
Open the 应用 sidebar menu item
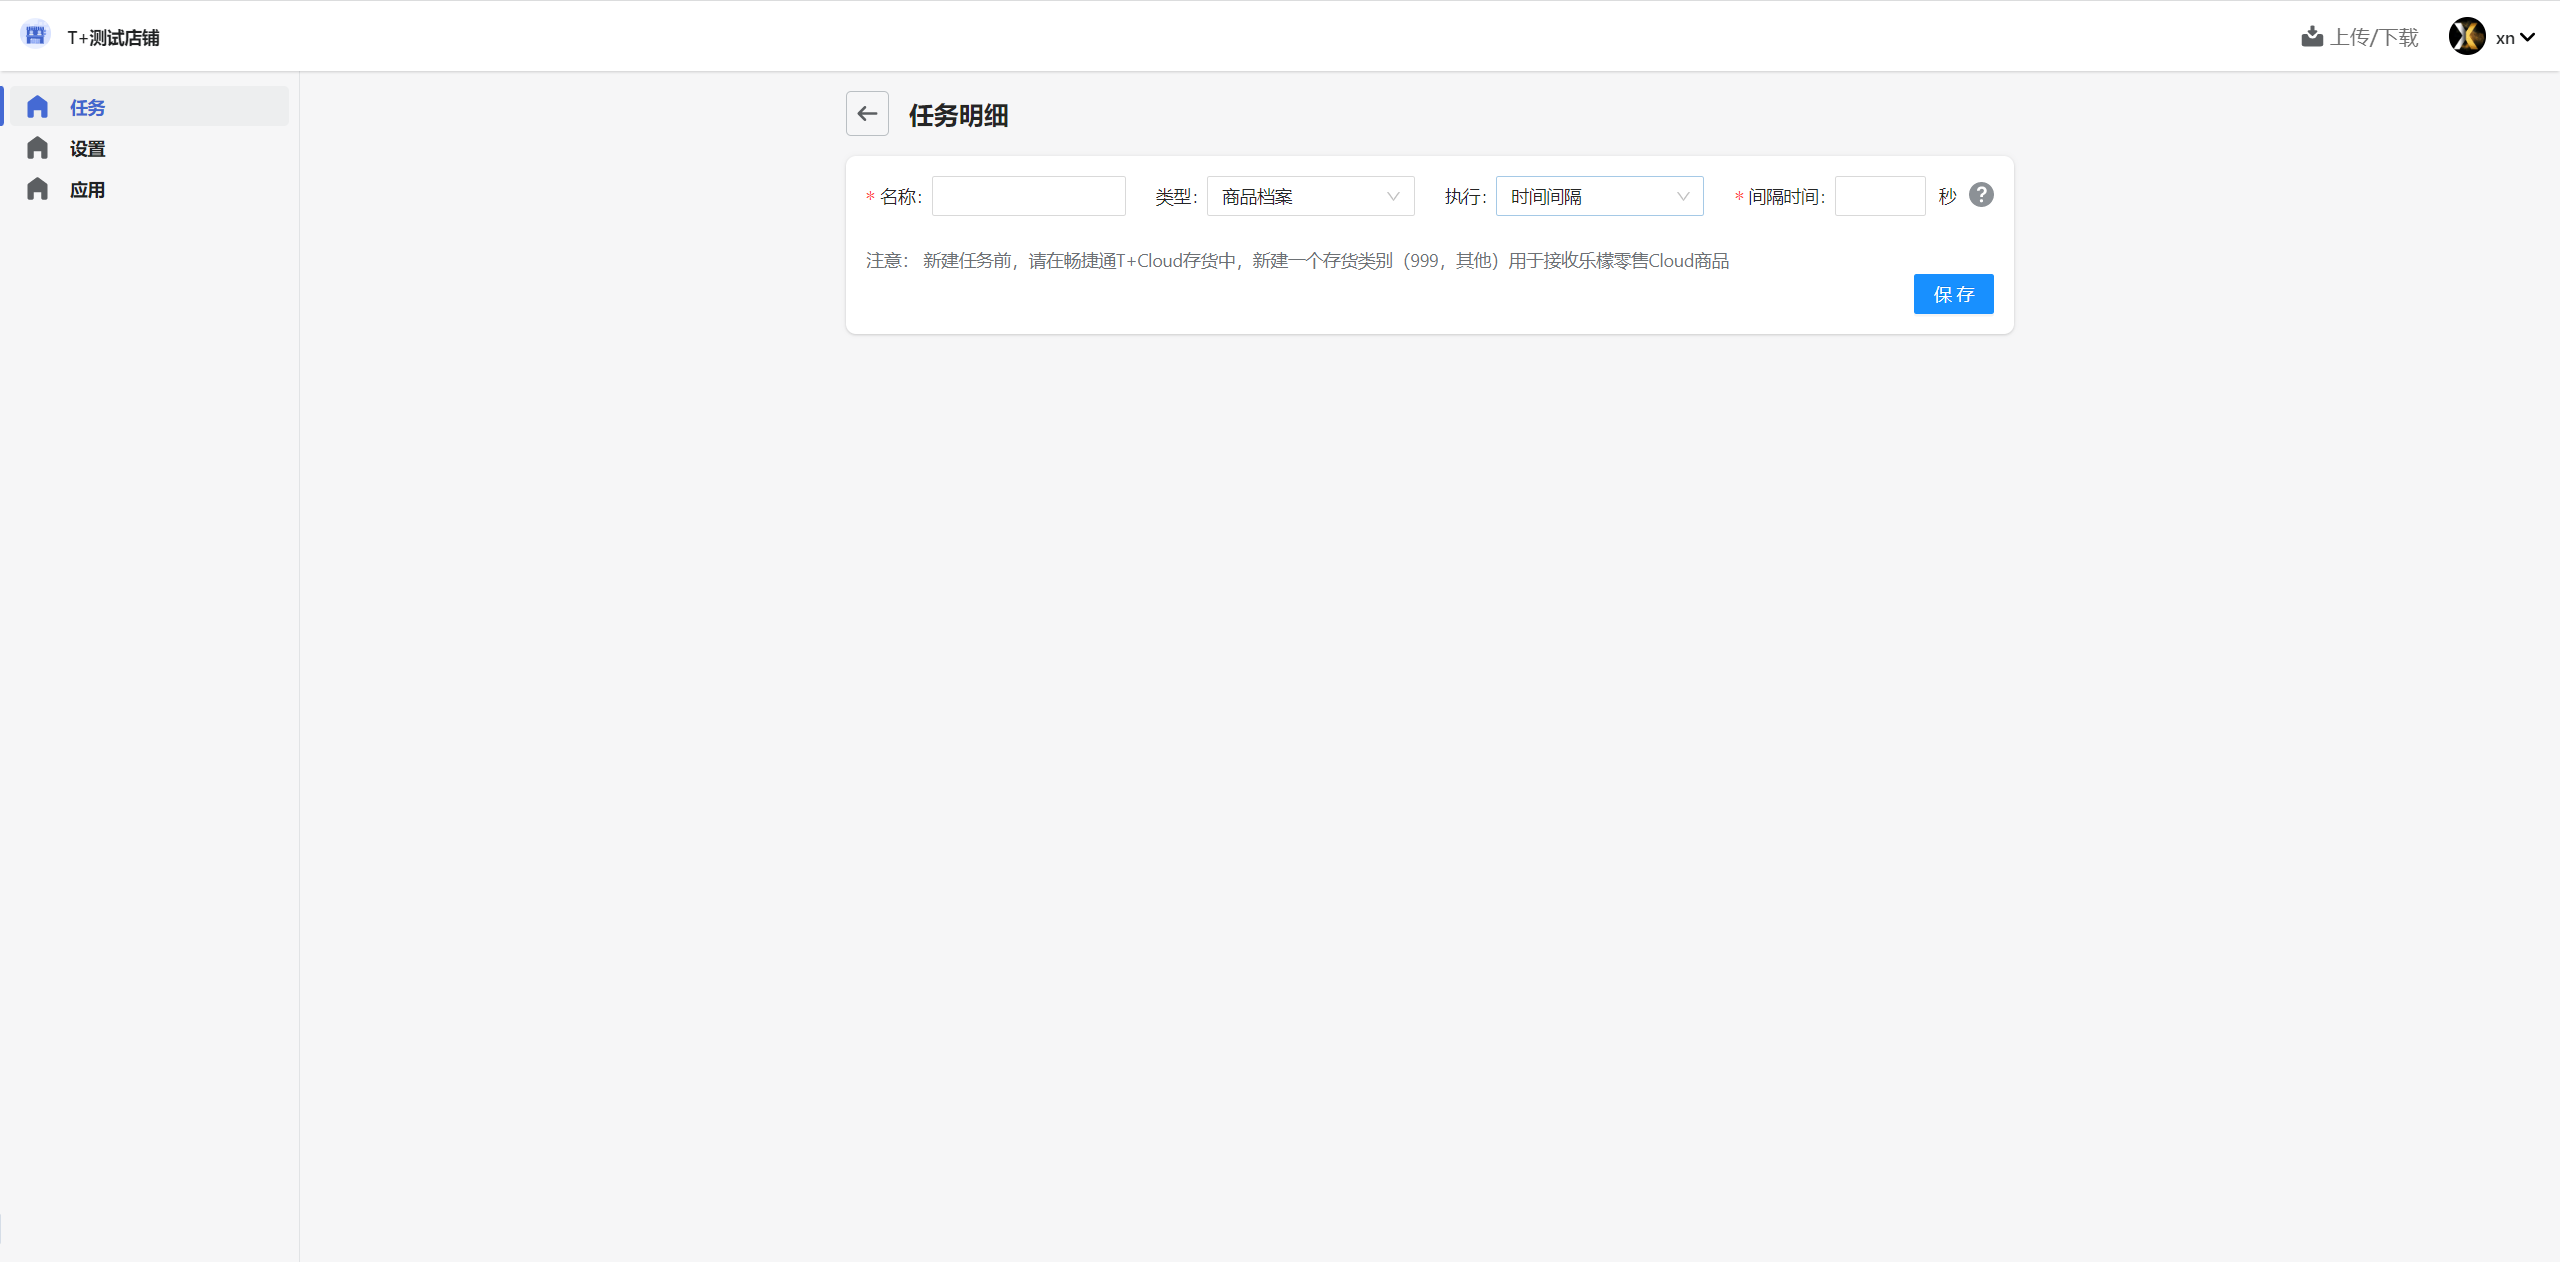[87, 189]
